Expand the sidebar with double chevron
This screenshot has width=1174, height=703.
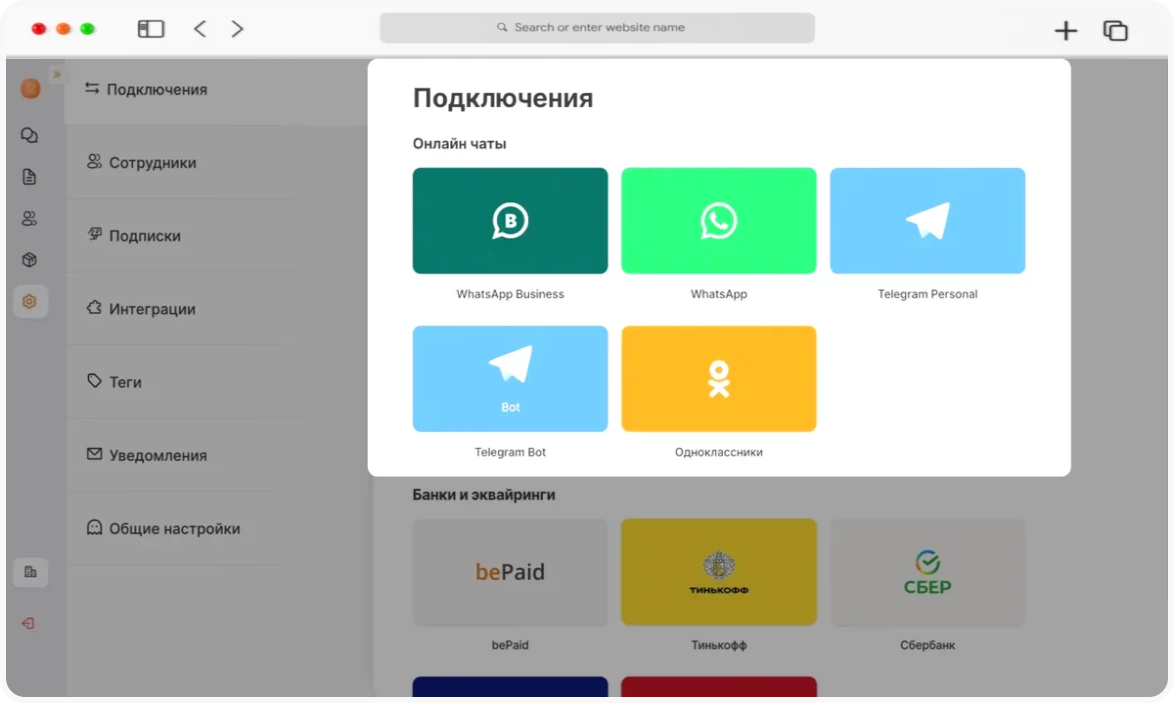pos(57,74)
